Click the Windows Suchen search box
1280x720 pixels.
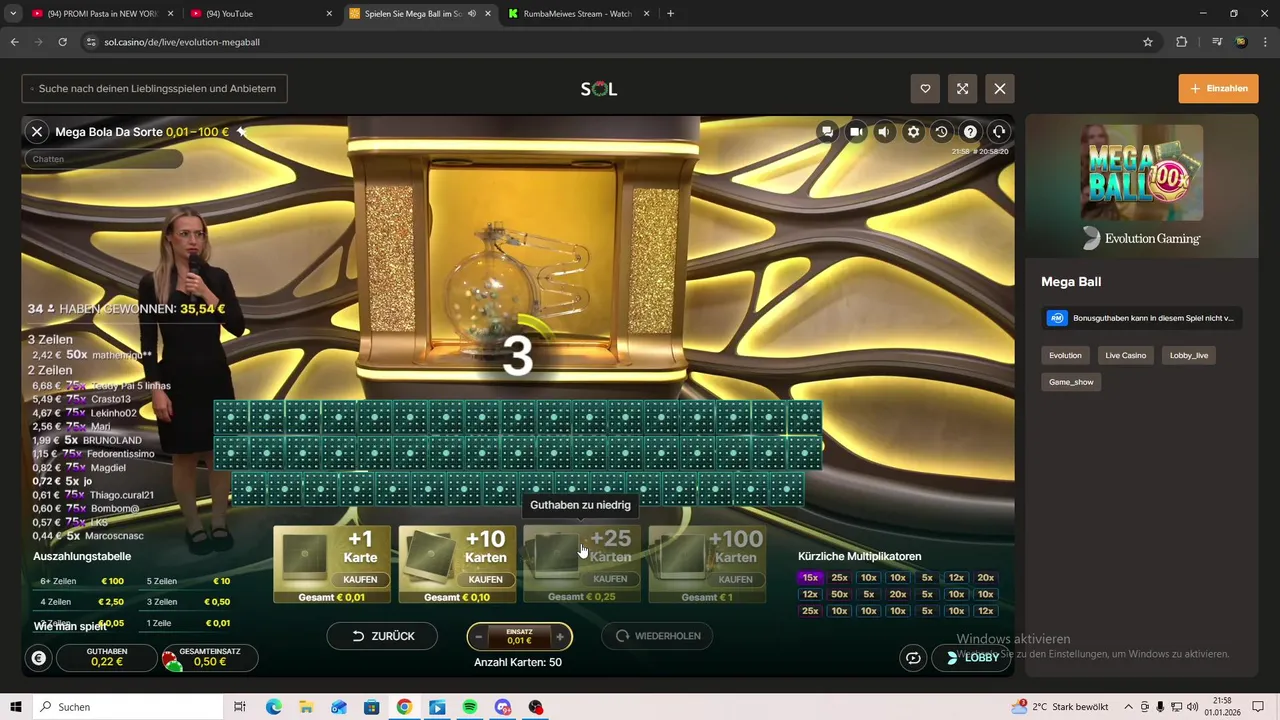pyautogui.click(x=127, y=707)
